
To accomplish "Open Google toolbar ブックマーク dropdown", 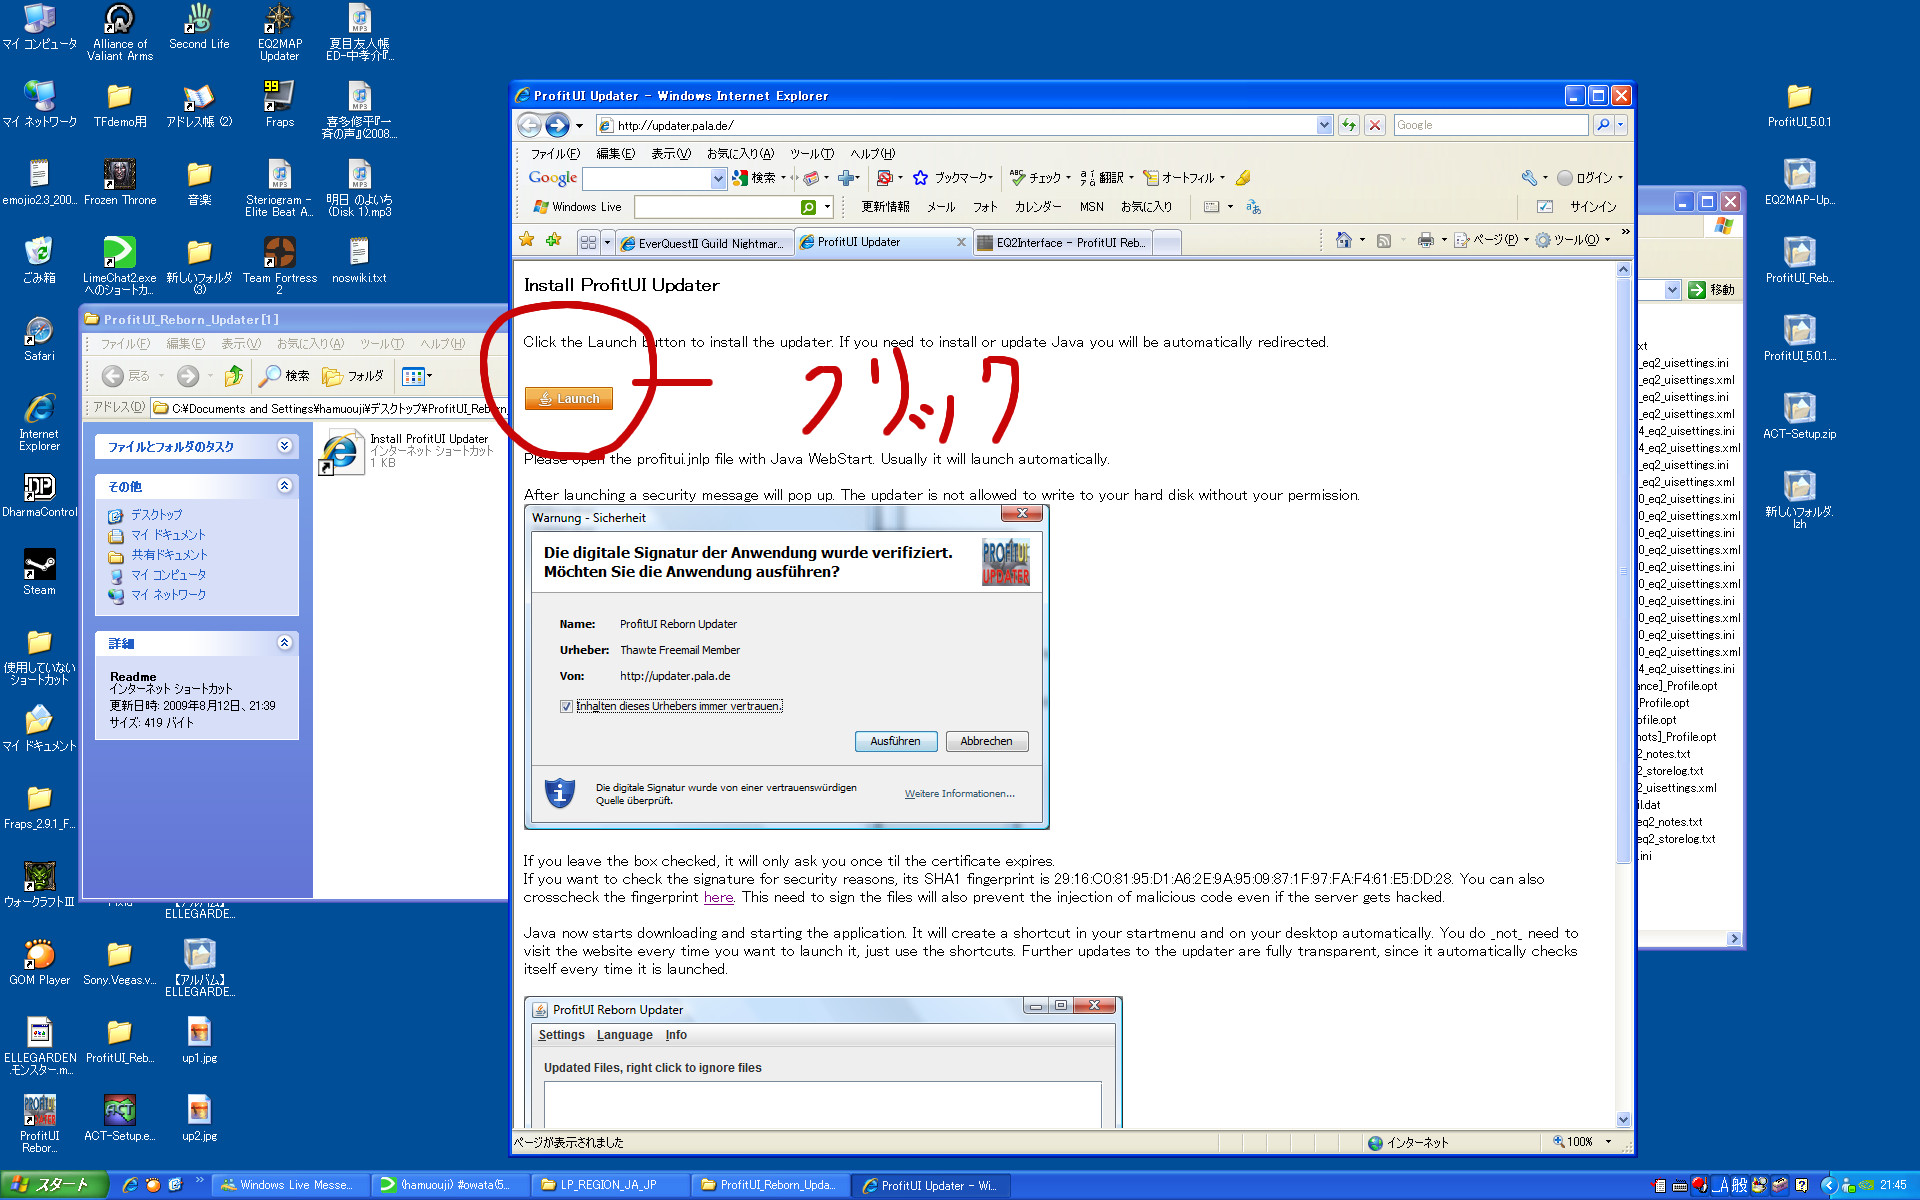I will pyautogui.click(x=954, y=178).
